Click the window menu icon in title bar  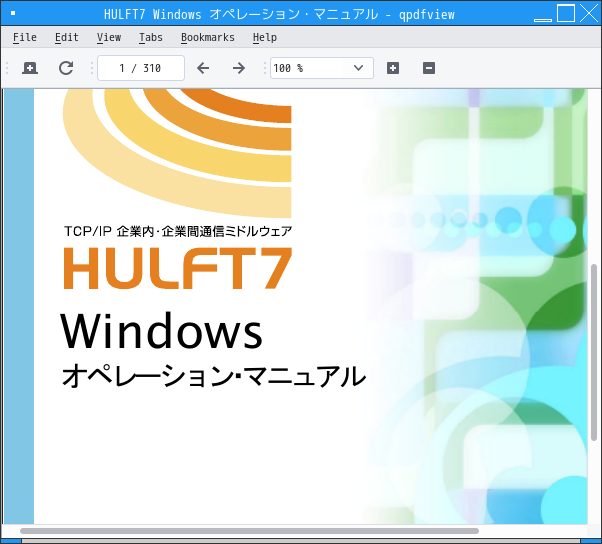13,13
